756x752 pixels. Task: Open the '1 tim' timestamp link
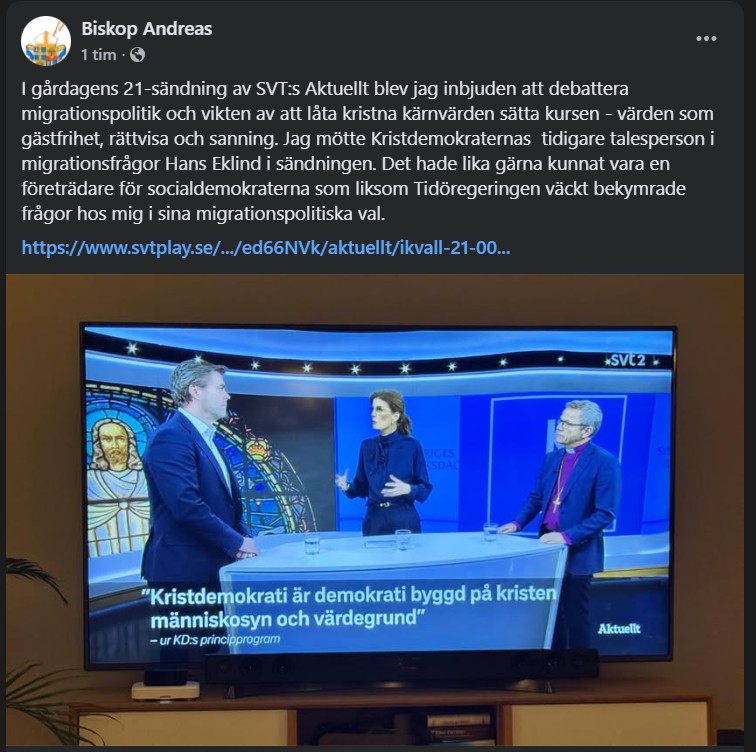coord(99,55)
